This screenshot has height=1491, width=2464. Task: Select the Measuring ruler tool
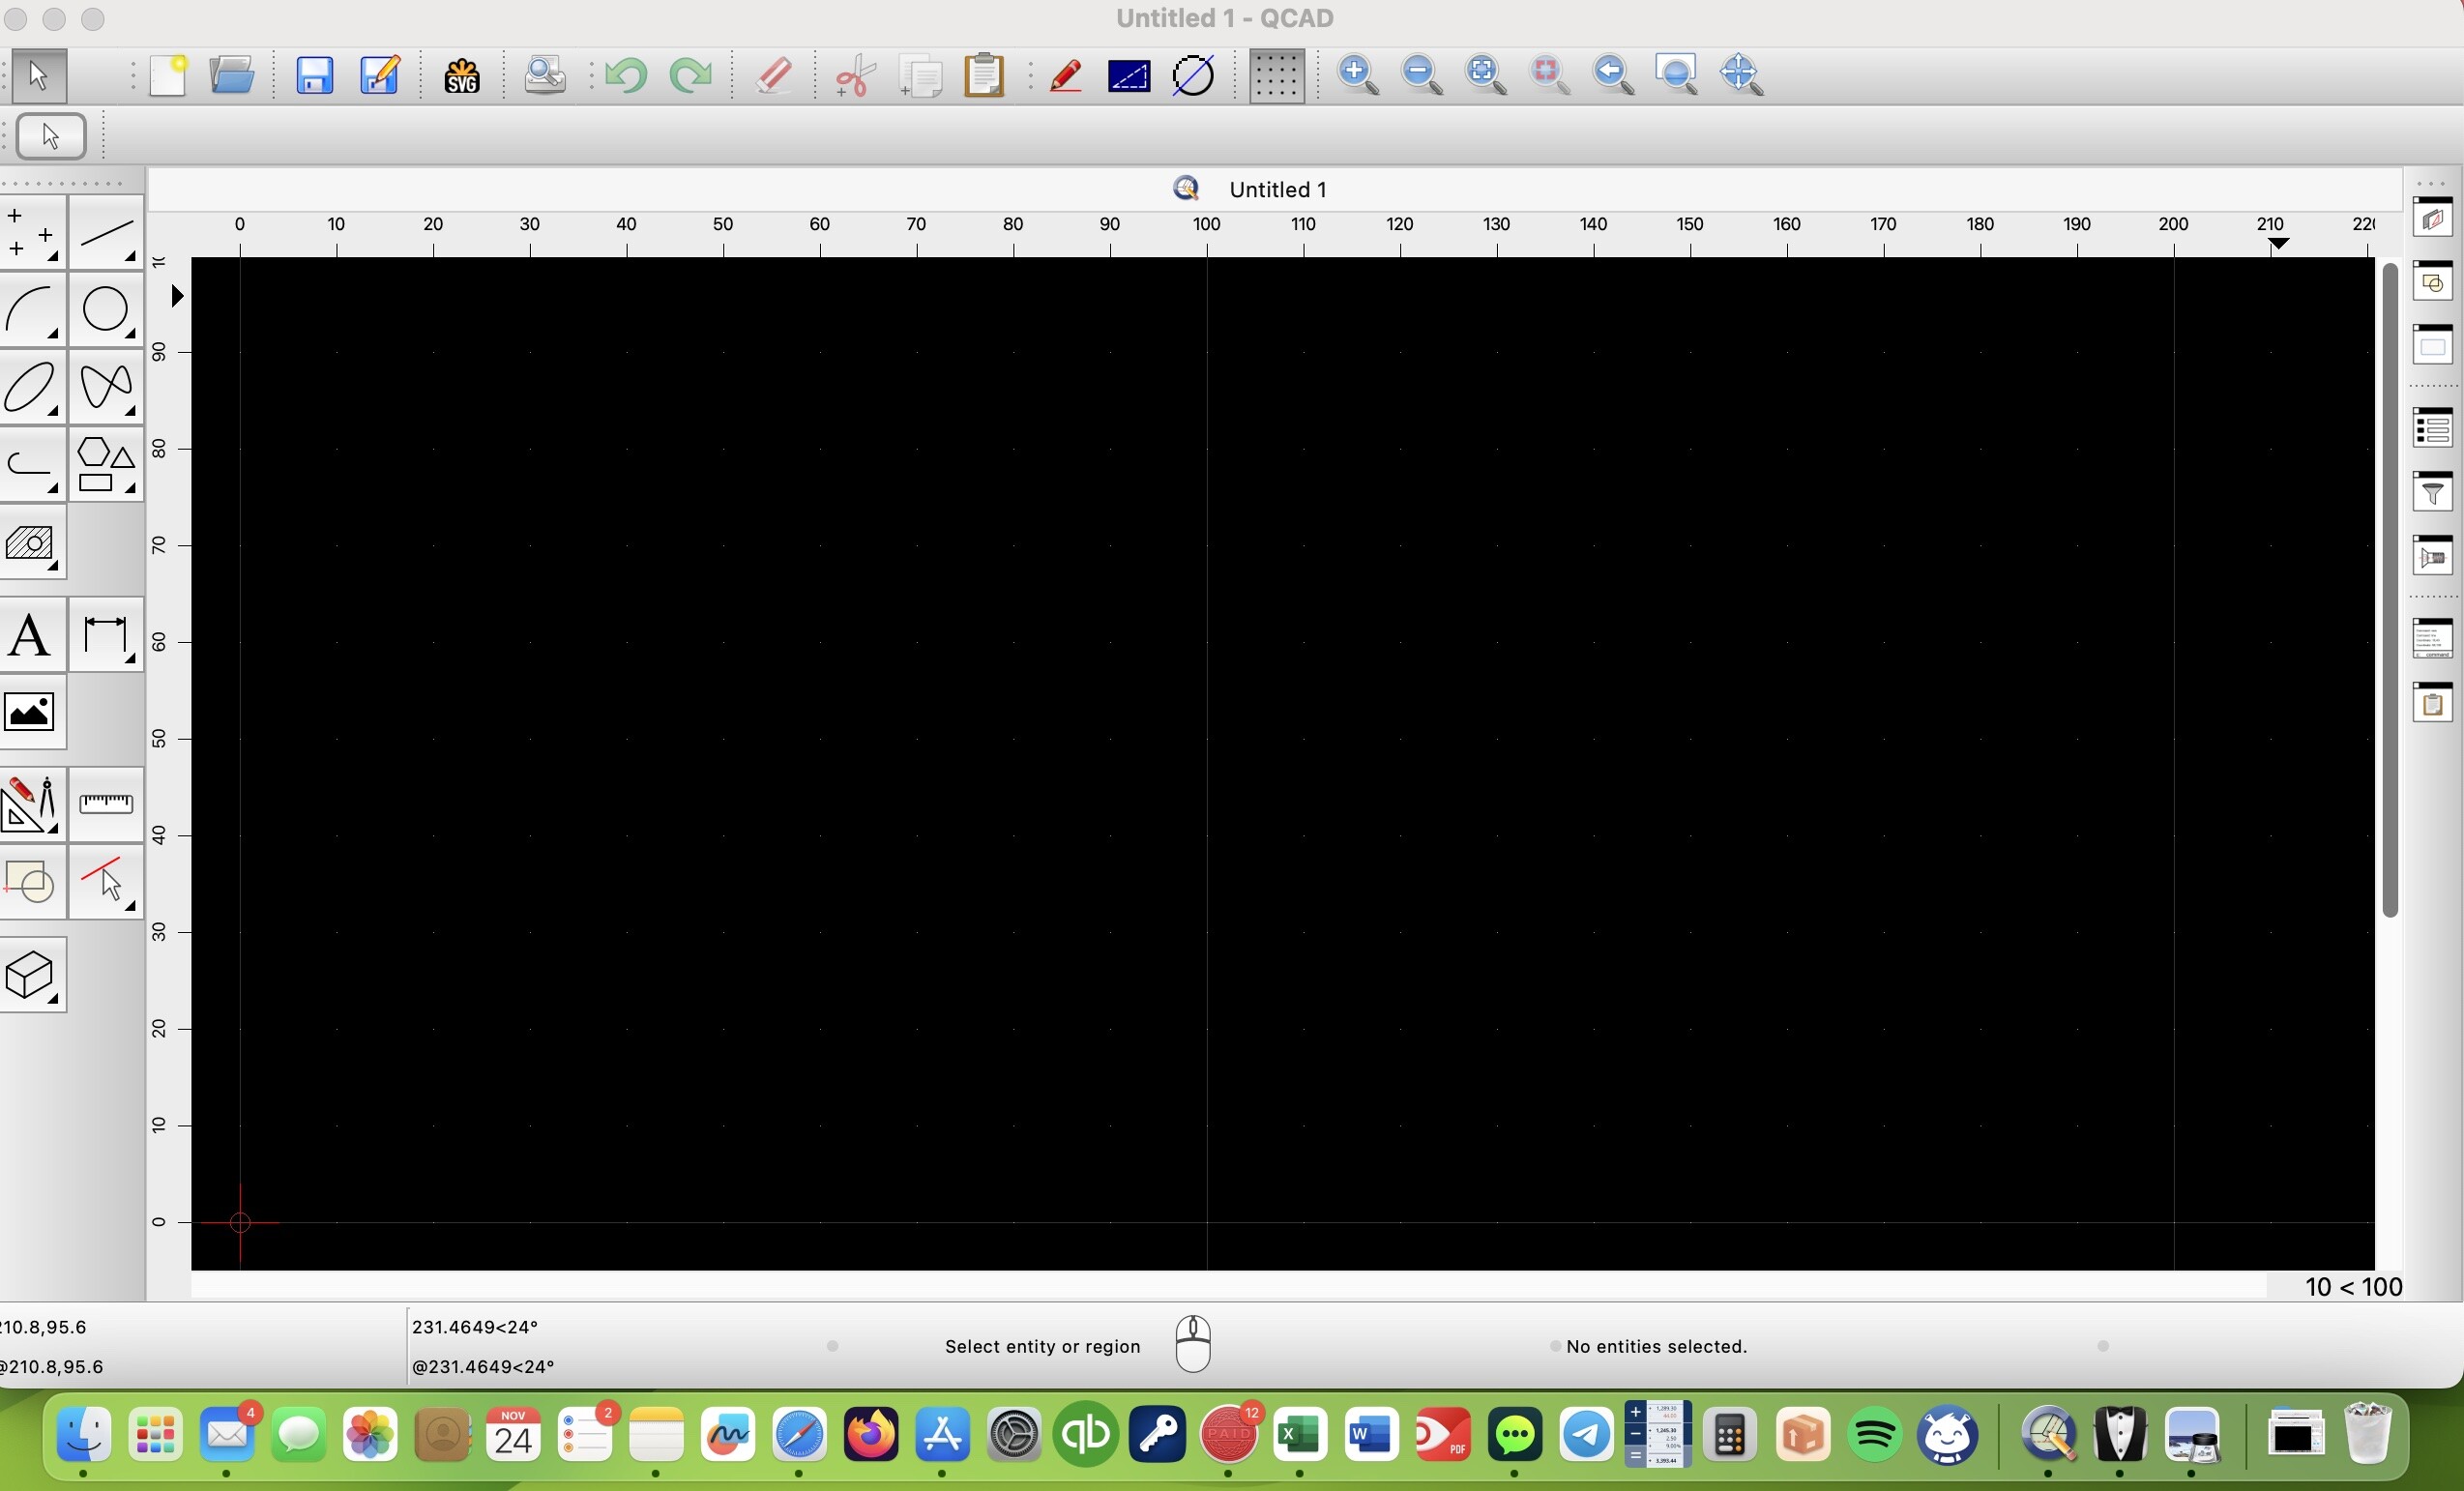tap(105, 804)
